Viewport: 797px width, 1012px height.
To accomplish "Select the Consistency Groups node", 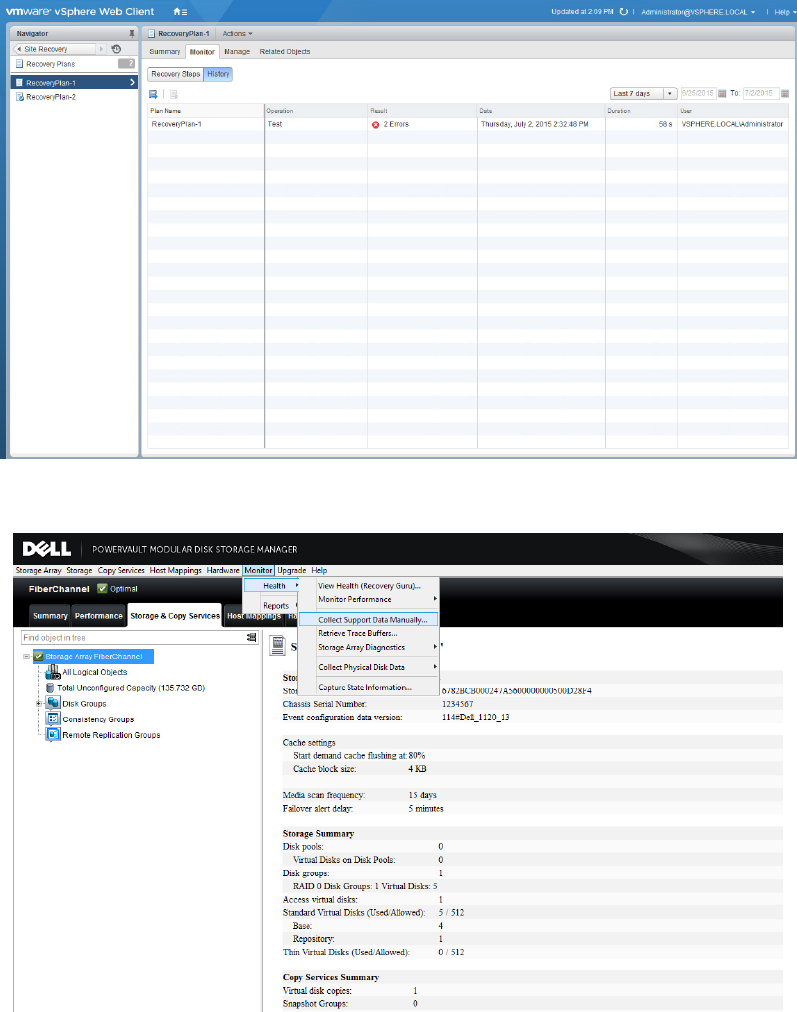I will (97, 719).
